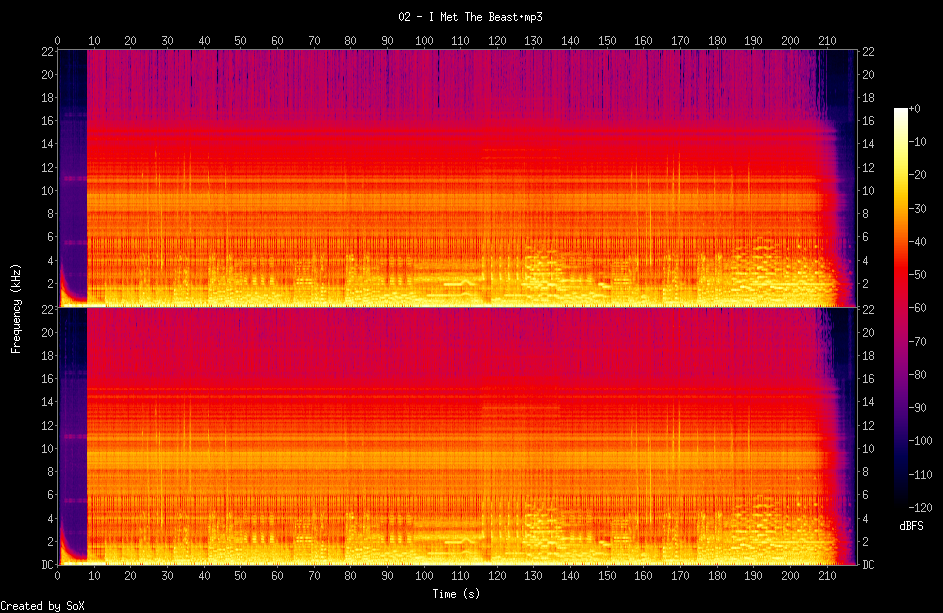Click the "Frequency (kHz)" axis label
The image size is (943, 613).
pos(16,306)
